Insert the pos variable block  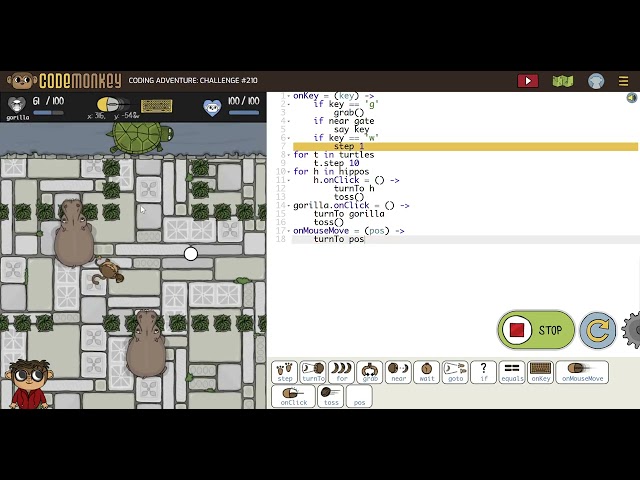[x=359, y=396]
